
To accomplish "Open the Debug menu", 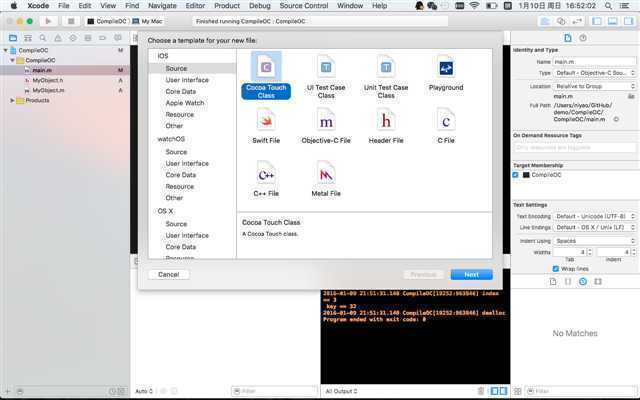I will [260, 6].
